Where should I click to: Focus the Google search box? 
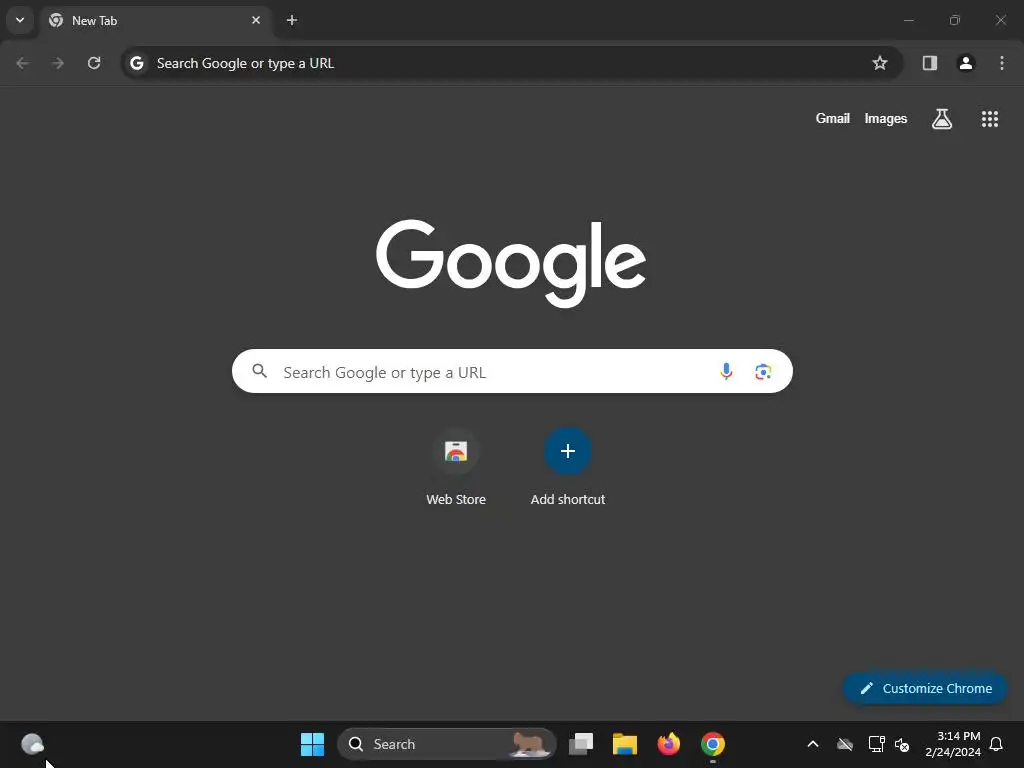[x=512, y=372]
